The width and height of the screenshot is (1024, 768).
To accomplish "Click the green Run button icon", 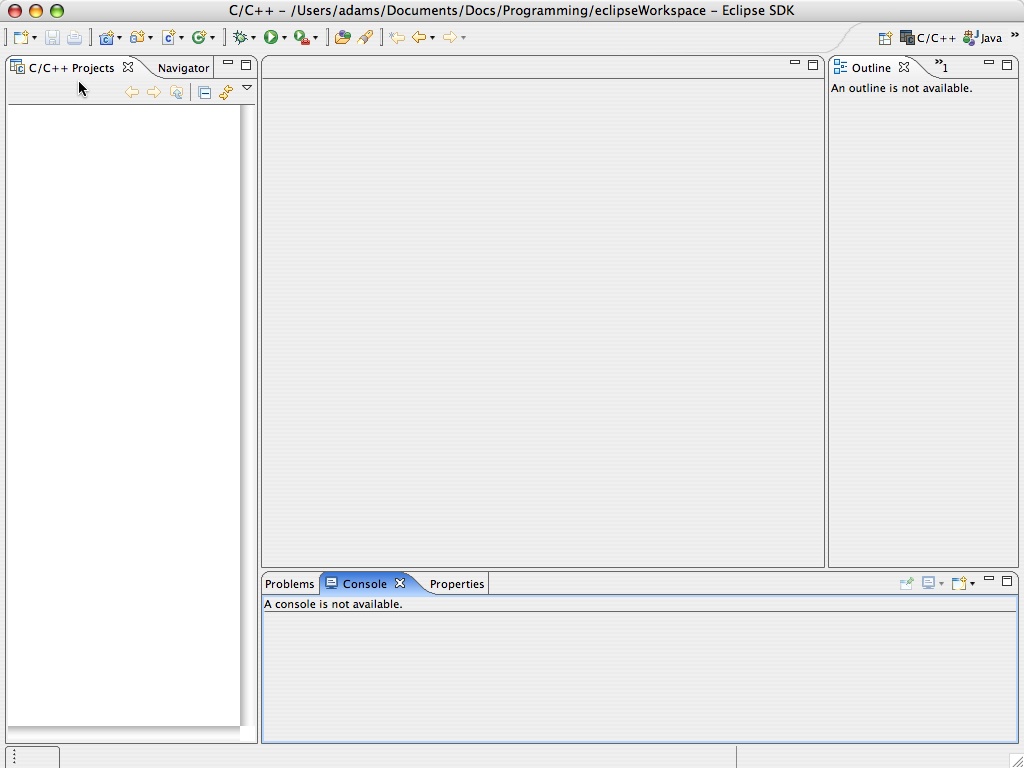I will [x=270, y=38].
